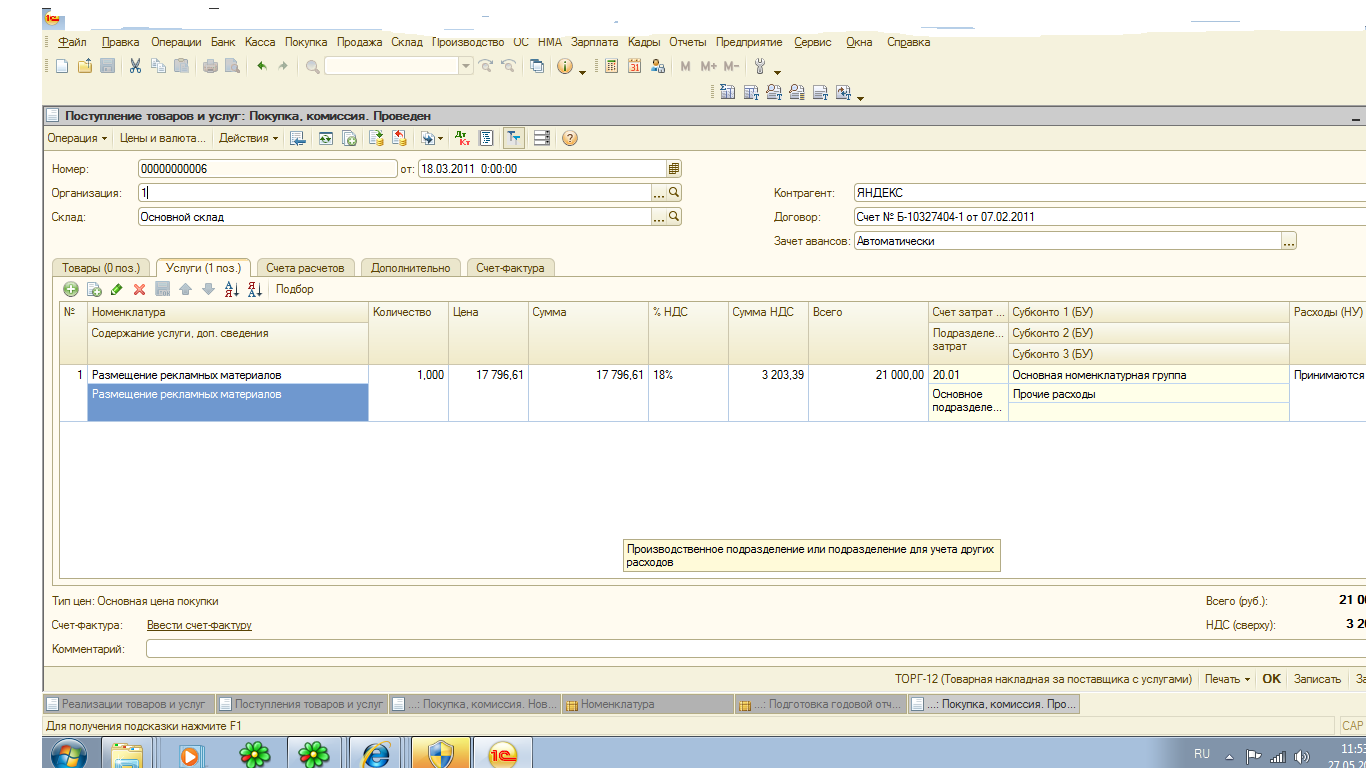
Task: Open the Печать dropdown at bottom
Action: [x=1227, y=679]
